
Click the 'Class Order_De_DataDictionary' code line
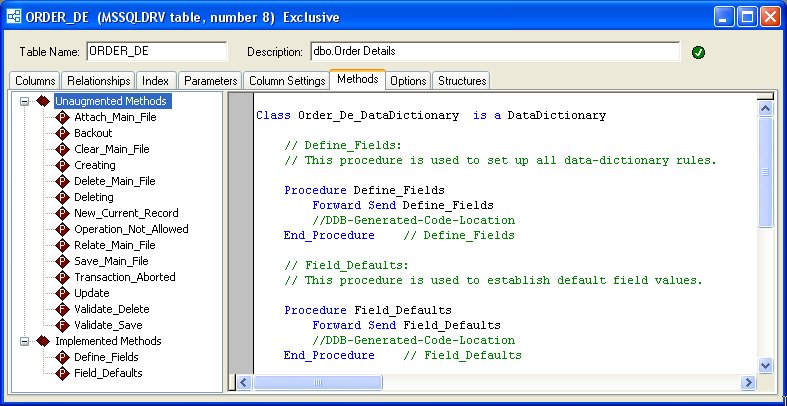tap(431, 115)
